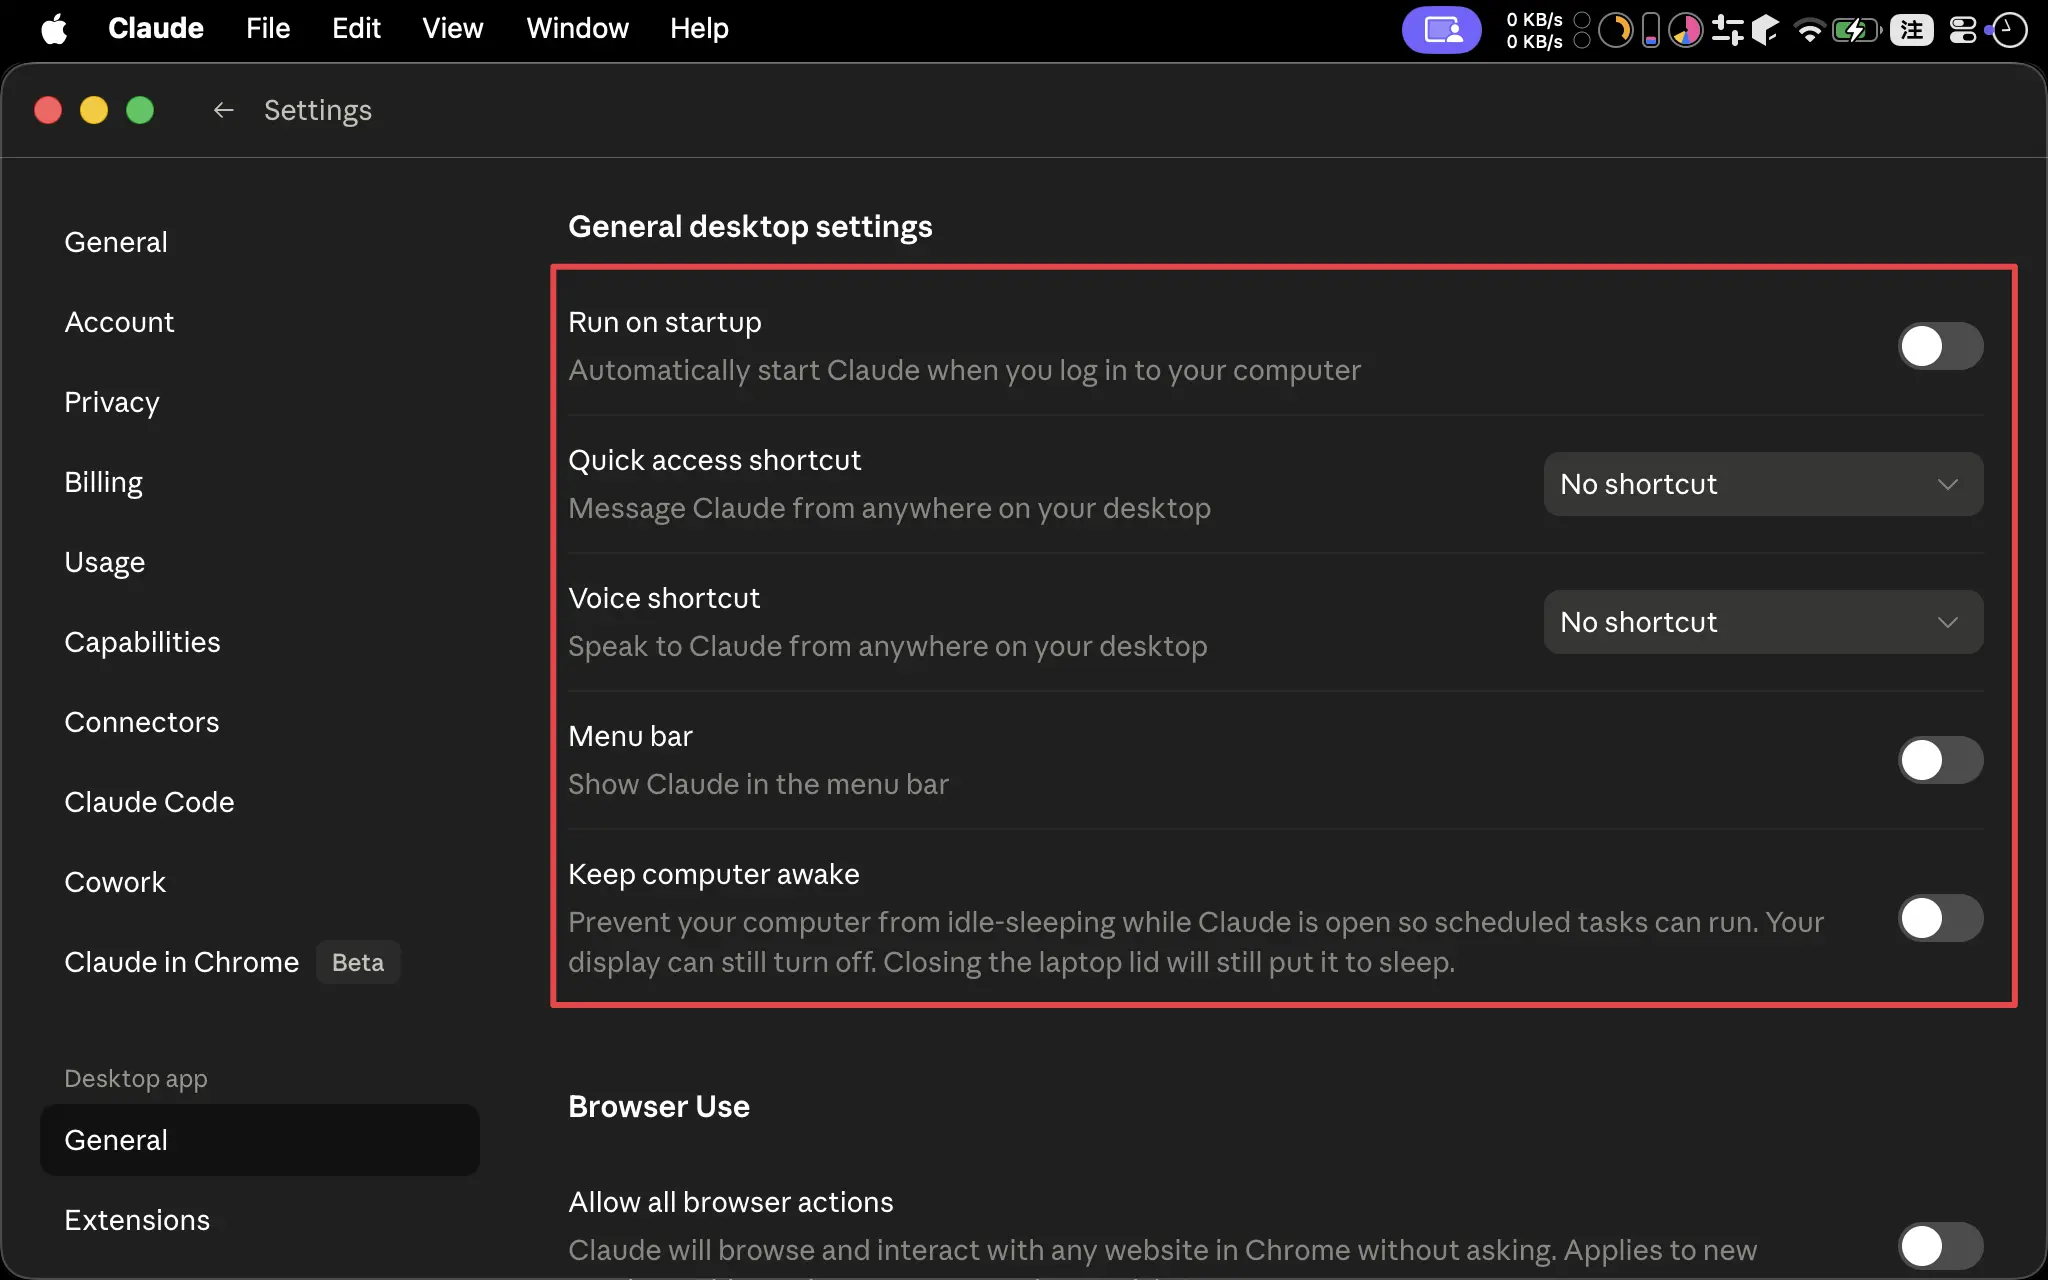Viewport: 2048px width, 1280px height.
Task: Click the vertical memory bar menu icon
Action: [1651, 30]
